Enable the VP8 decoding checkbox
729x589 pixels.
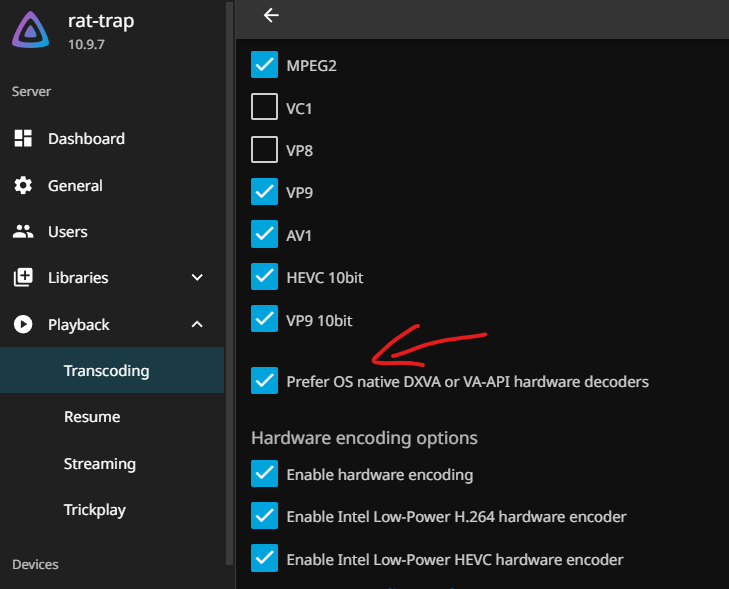point(264,150)
